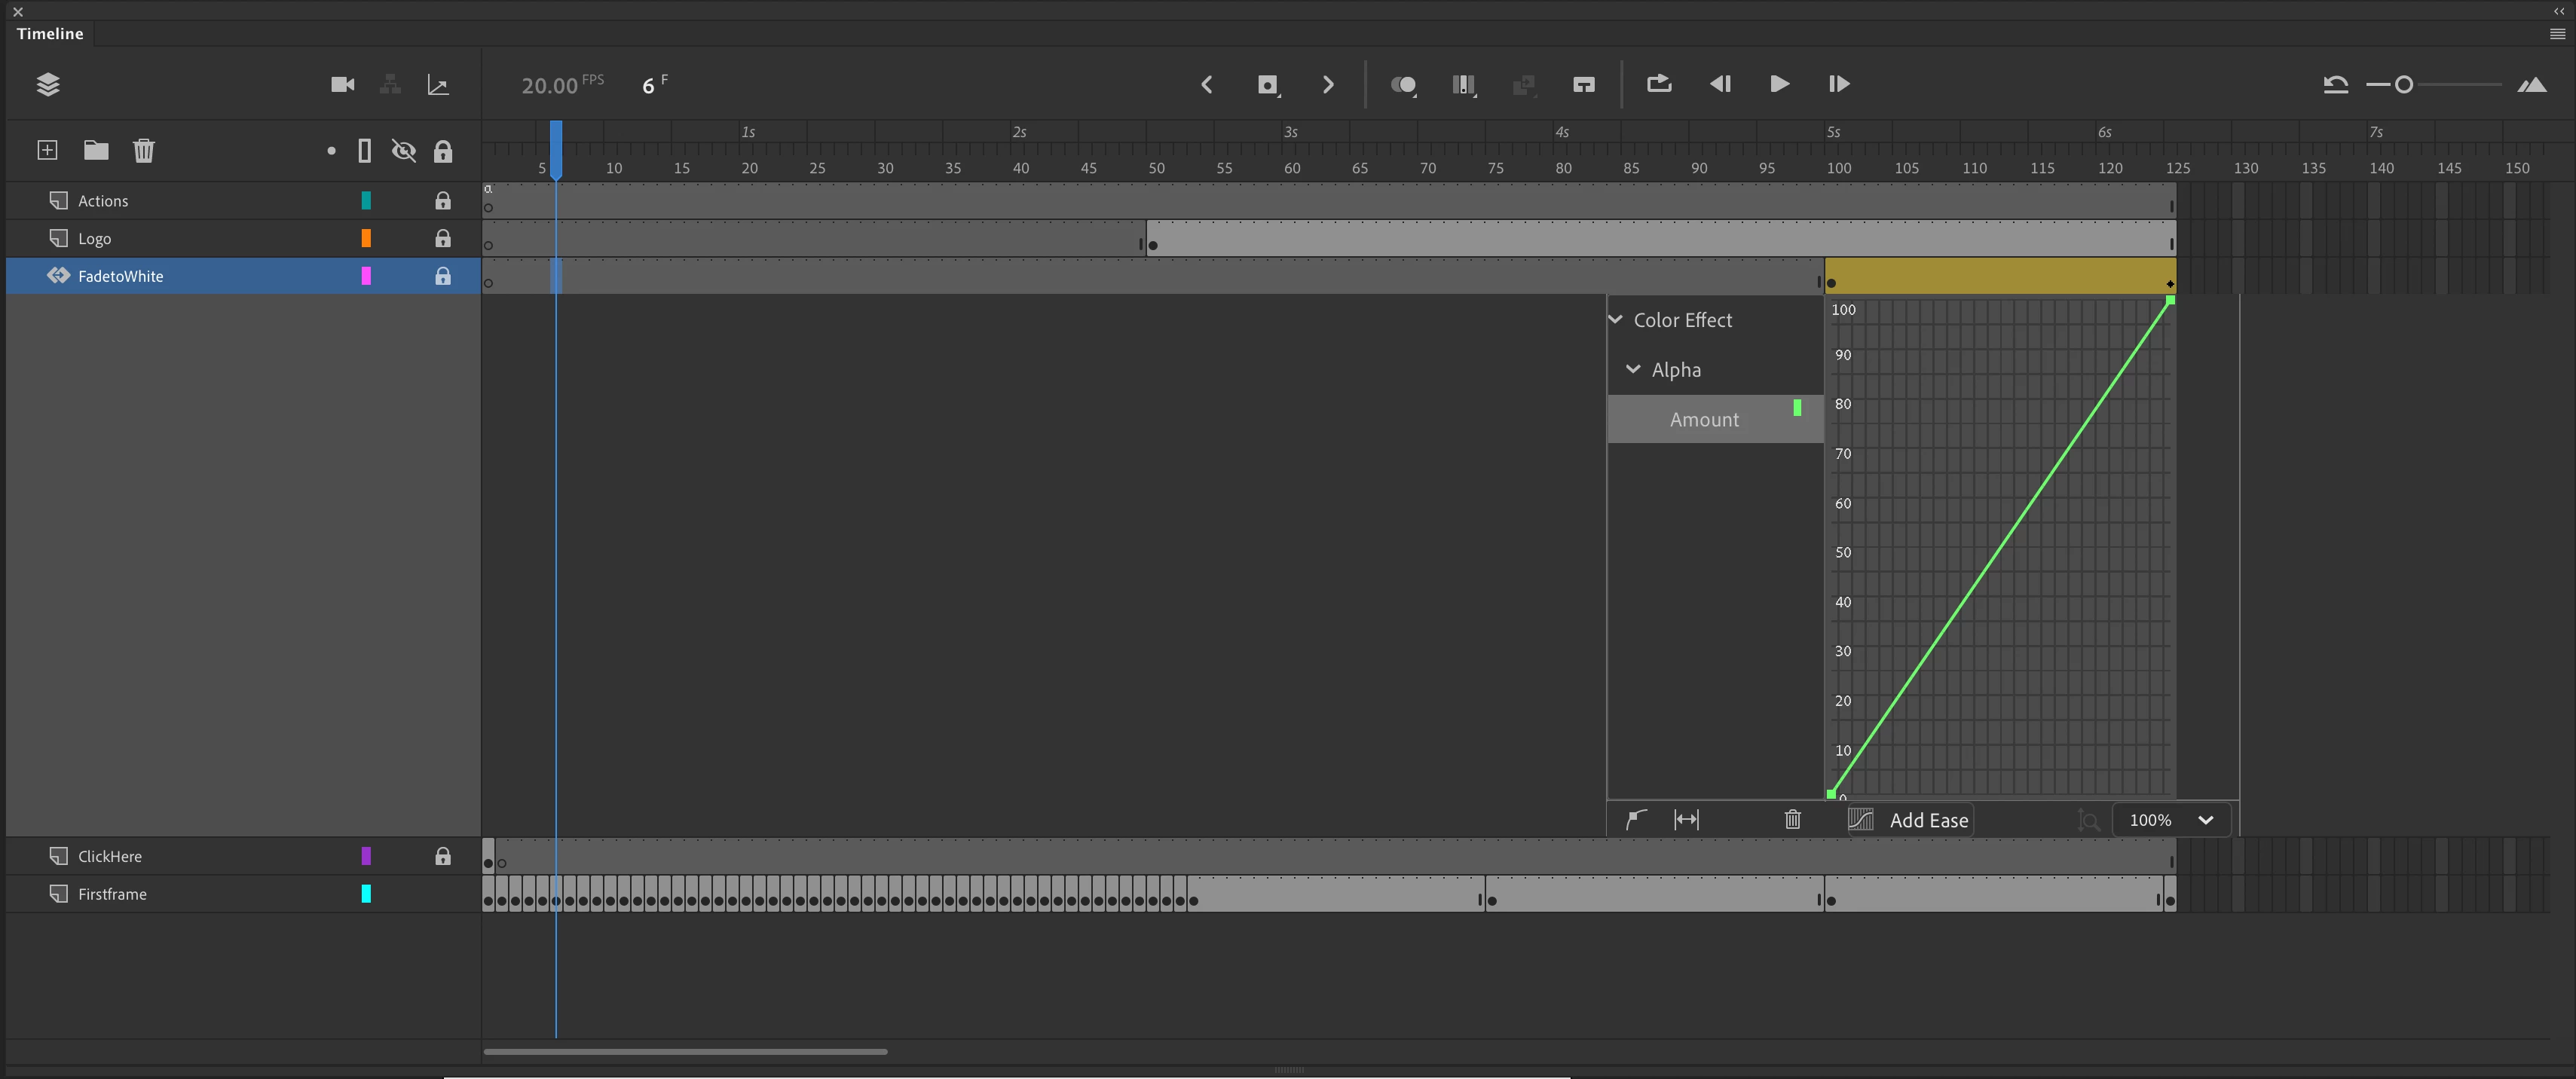Click the timeline zoom slider handle

click(x=2403, y=85)
